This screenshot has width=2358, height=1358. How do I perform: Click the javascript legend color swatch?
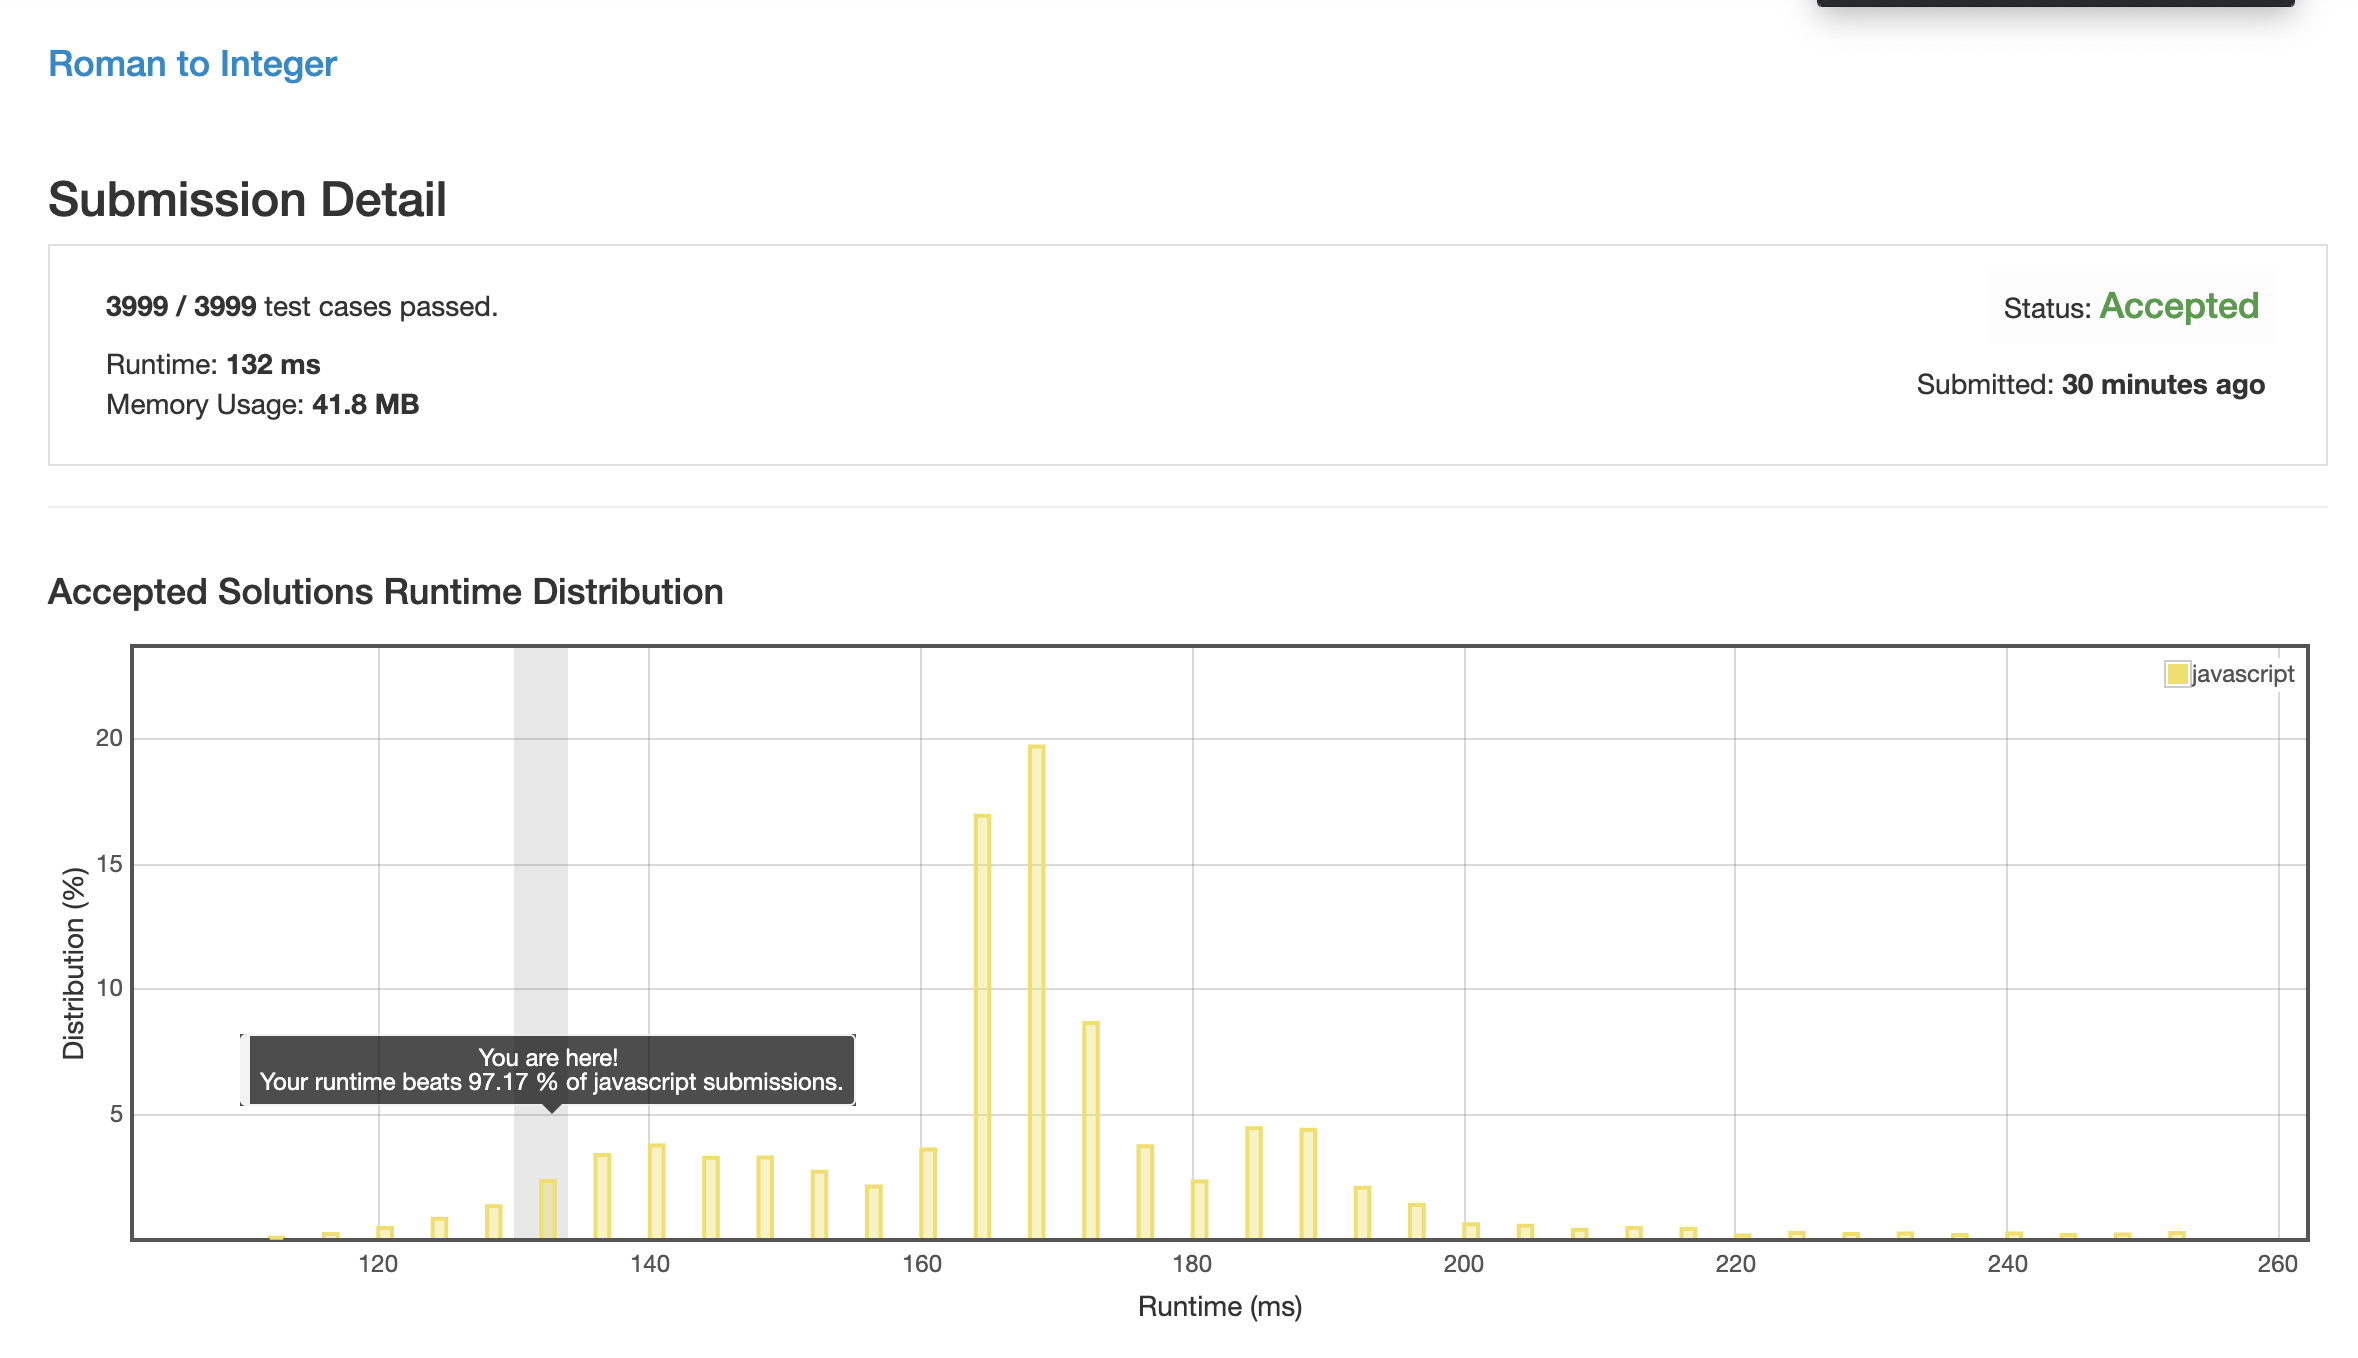[2177, 673]
